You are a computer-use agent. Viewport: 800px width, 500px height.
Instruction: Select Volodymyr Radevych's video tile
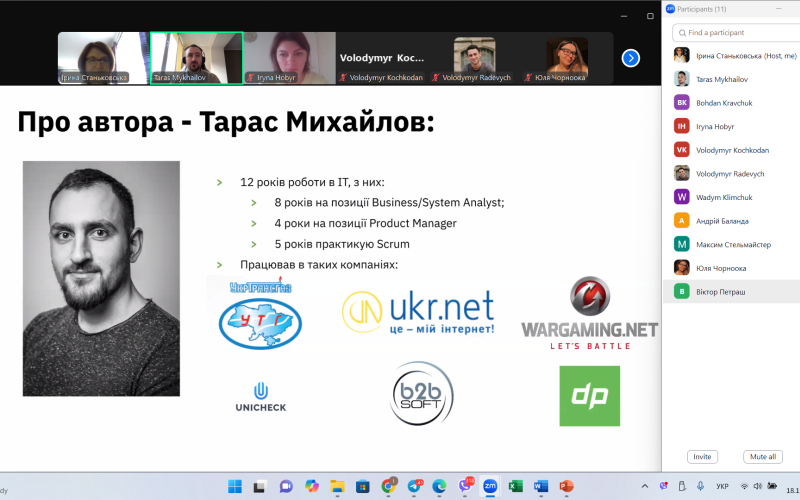(x=474, y=58)
